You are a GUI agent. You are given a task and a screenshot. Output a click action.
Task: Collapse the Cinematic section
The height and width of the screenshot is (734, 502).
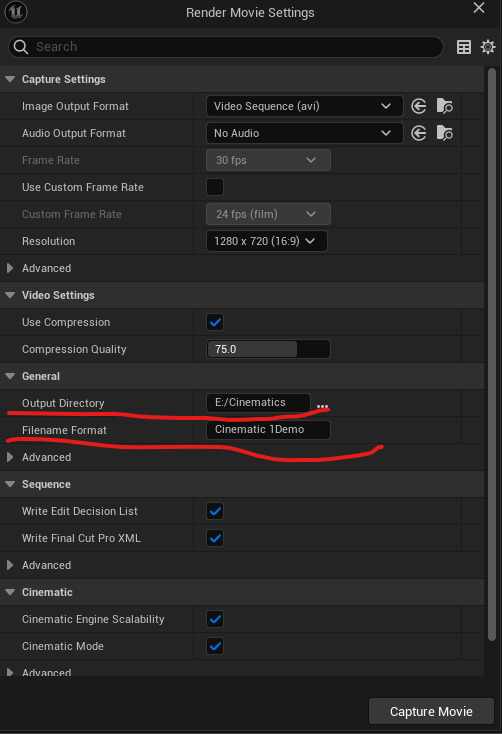coord(10,592)
